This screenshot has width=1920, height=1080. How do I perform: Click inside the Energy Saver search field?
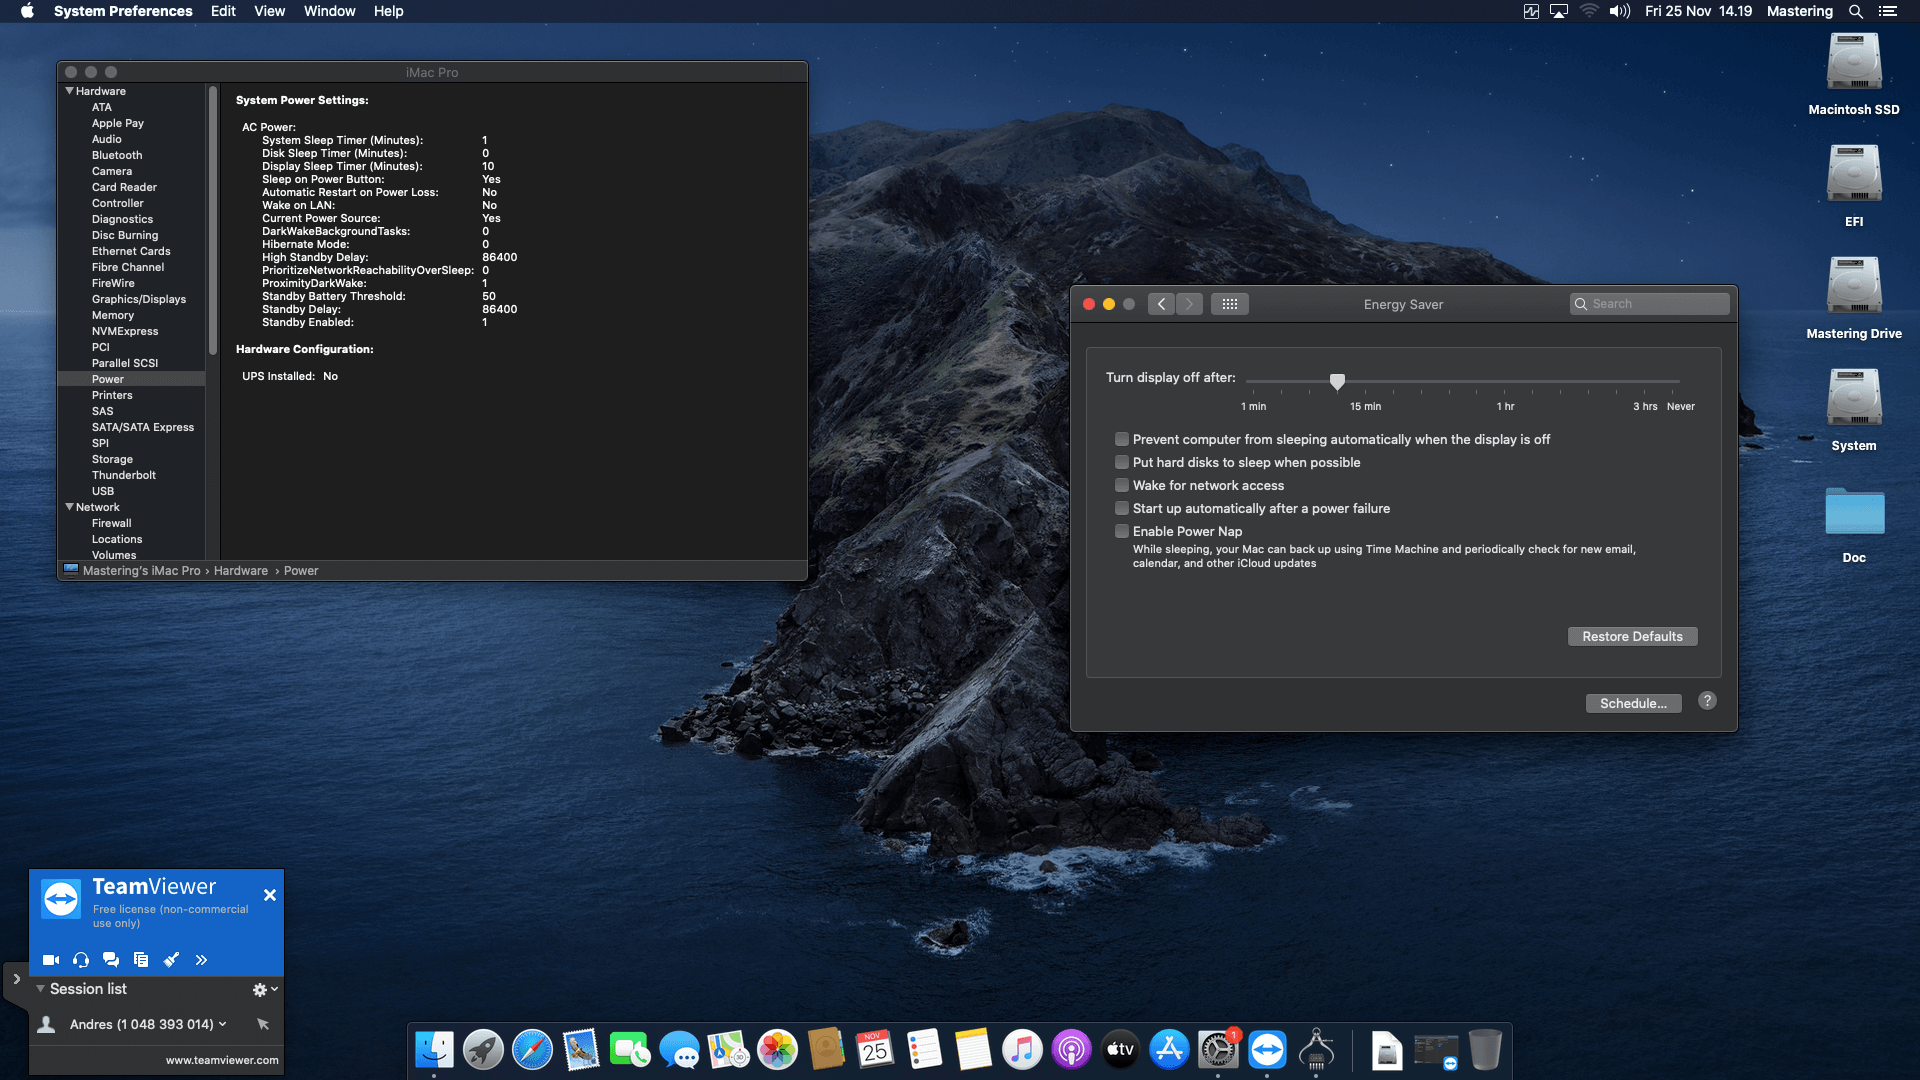[1650, 303]
